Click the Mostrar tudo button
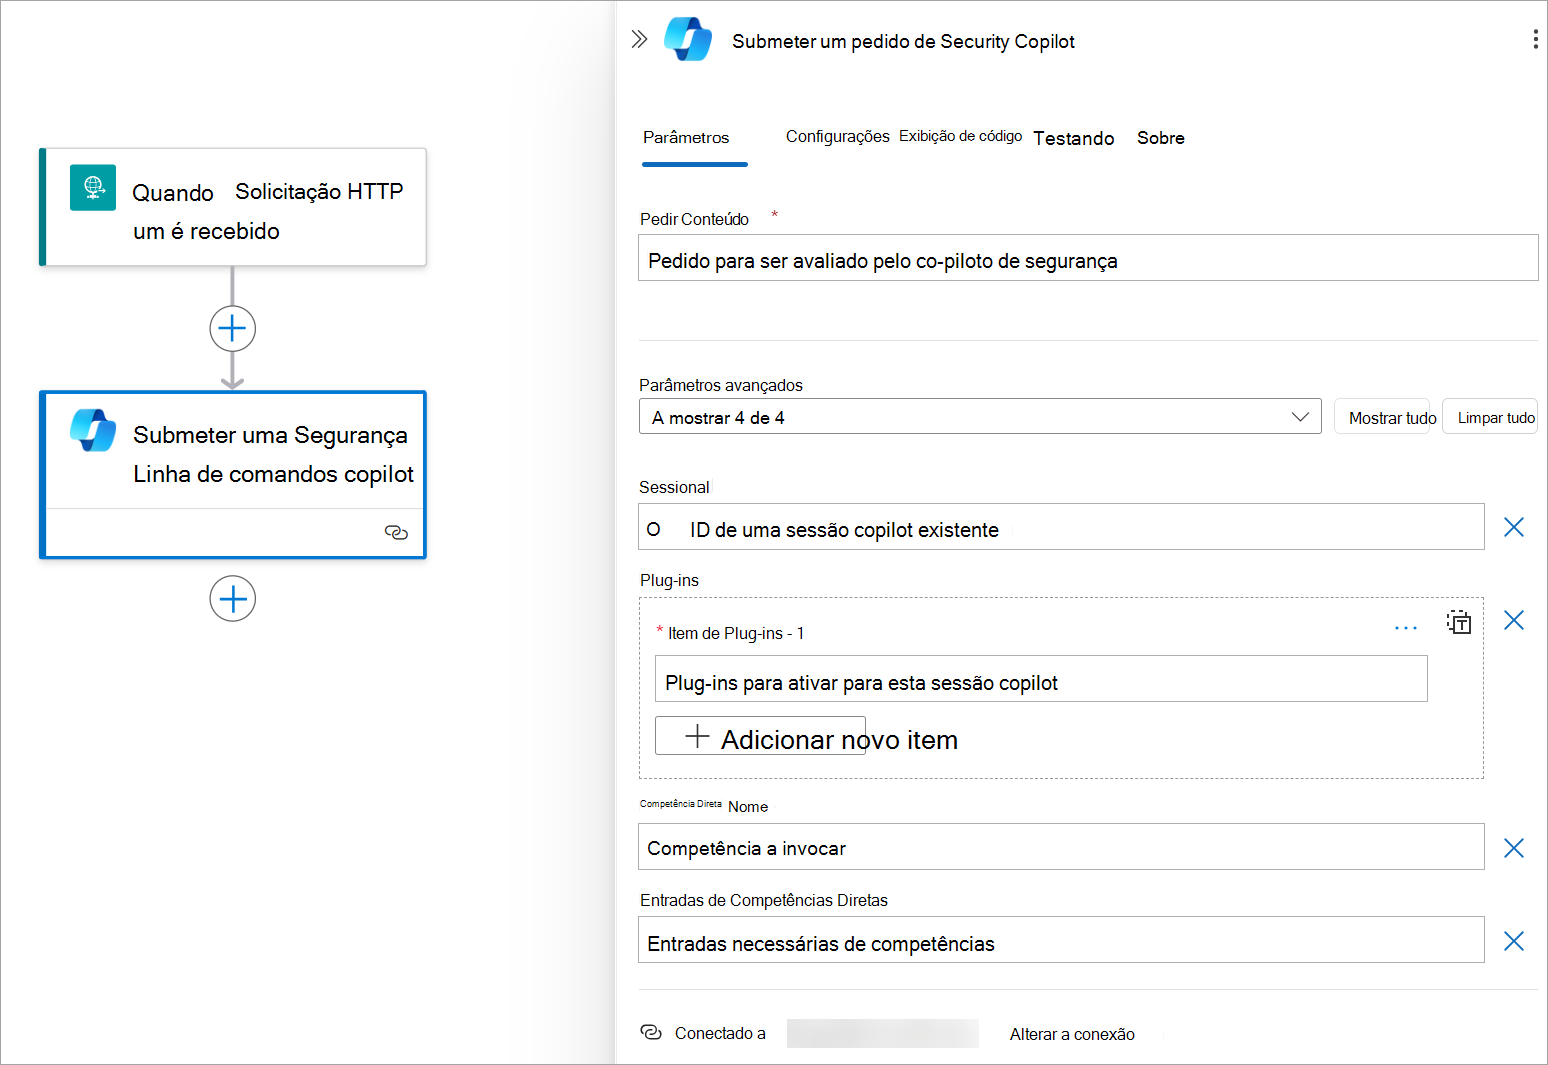1548x1065 pixels. (x=1387, y=416)
